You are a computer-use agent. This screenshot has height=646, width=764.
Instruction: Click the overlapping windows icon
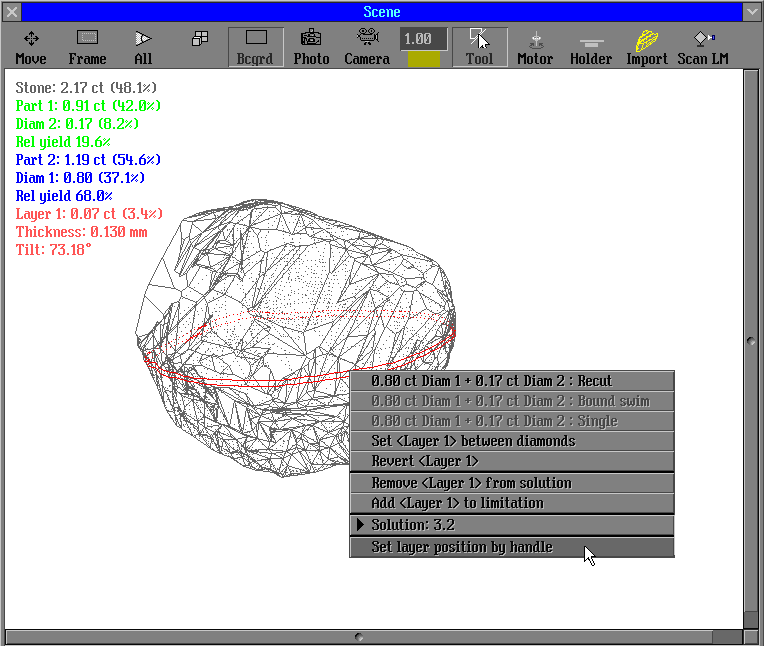point(200,39)
